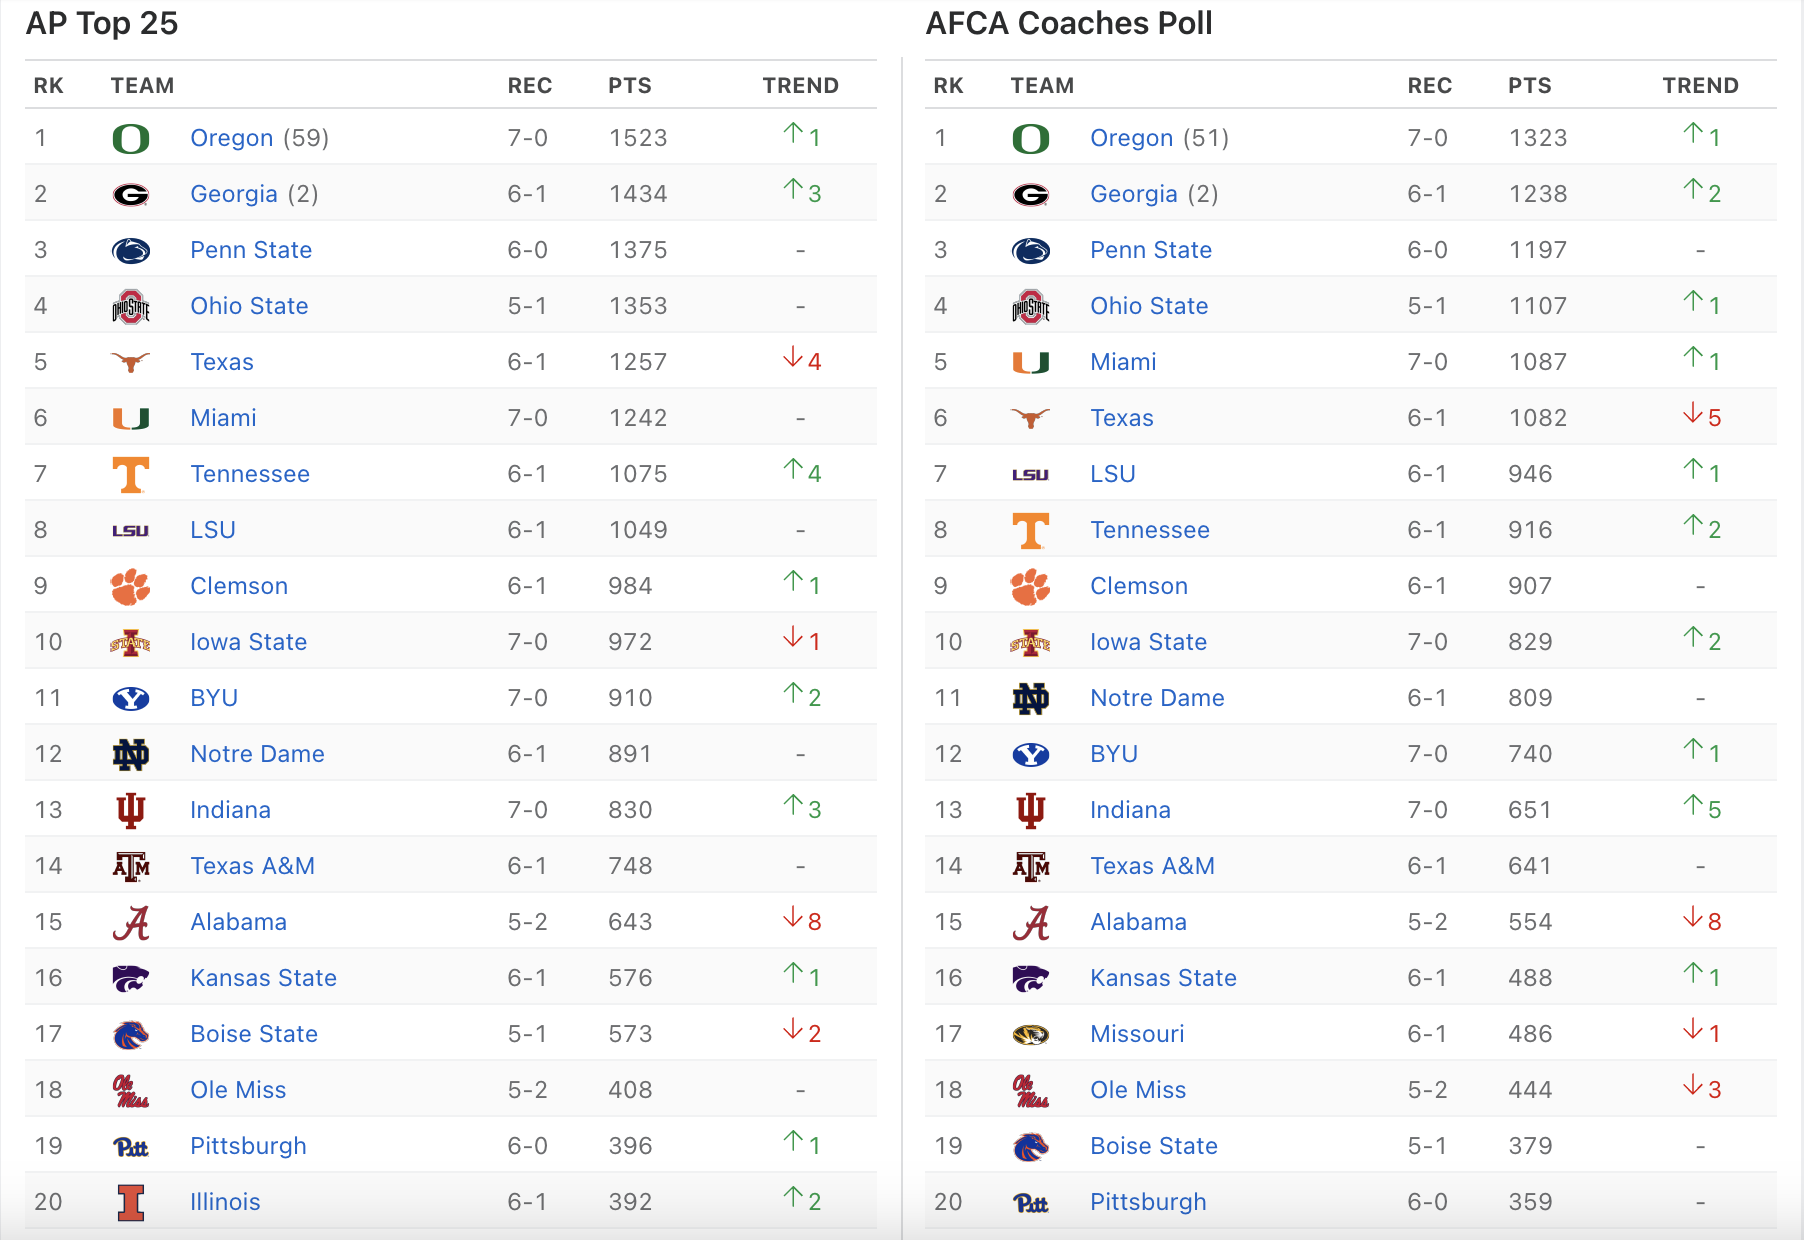Click the Texas A&M logo in the AP Top 25 table
The image size is (1804, 1240).
pyautogui.click(x=131, y=866)
